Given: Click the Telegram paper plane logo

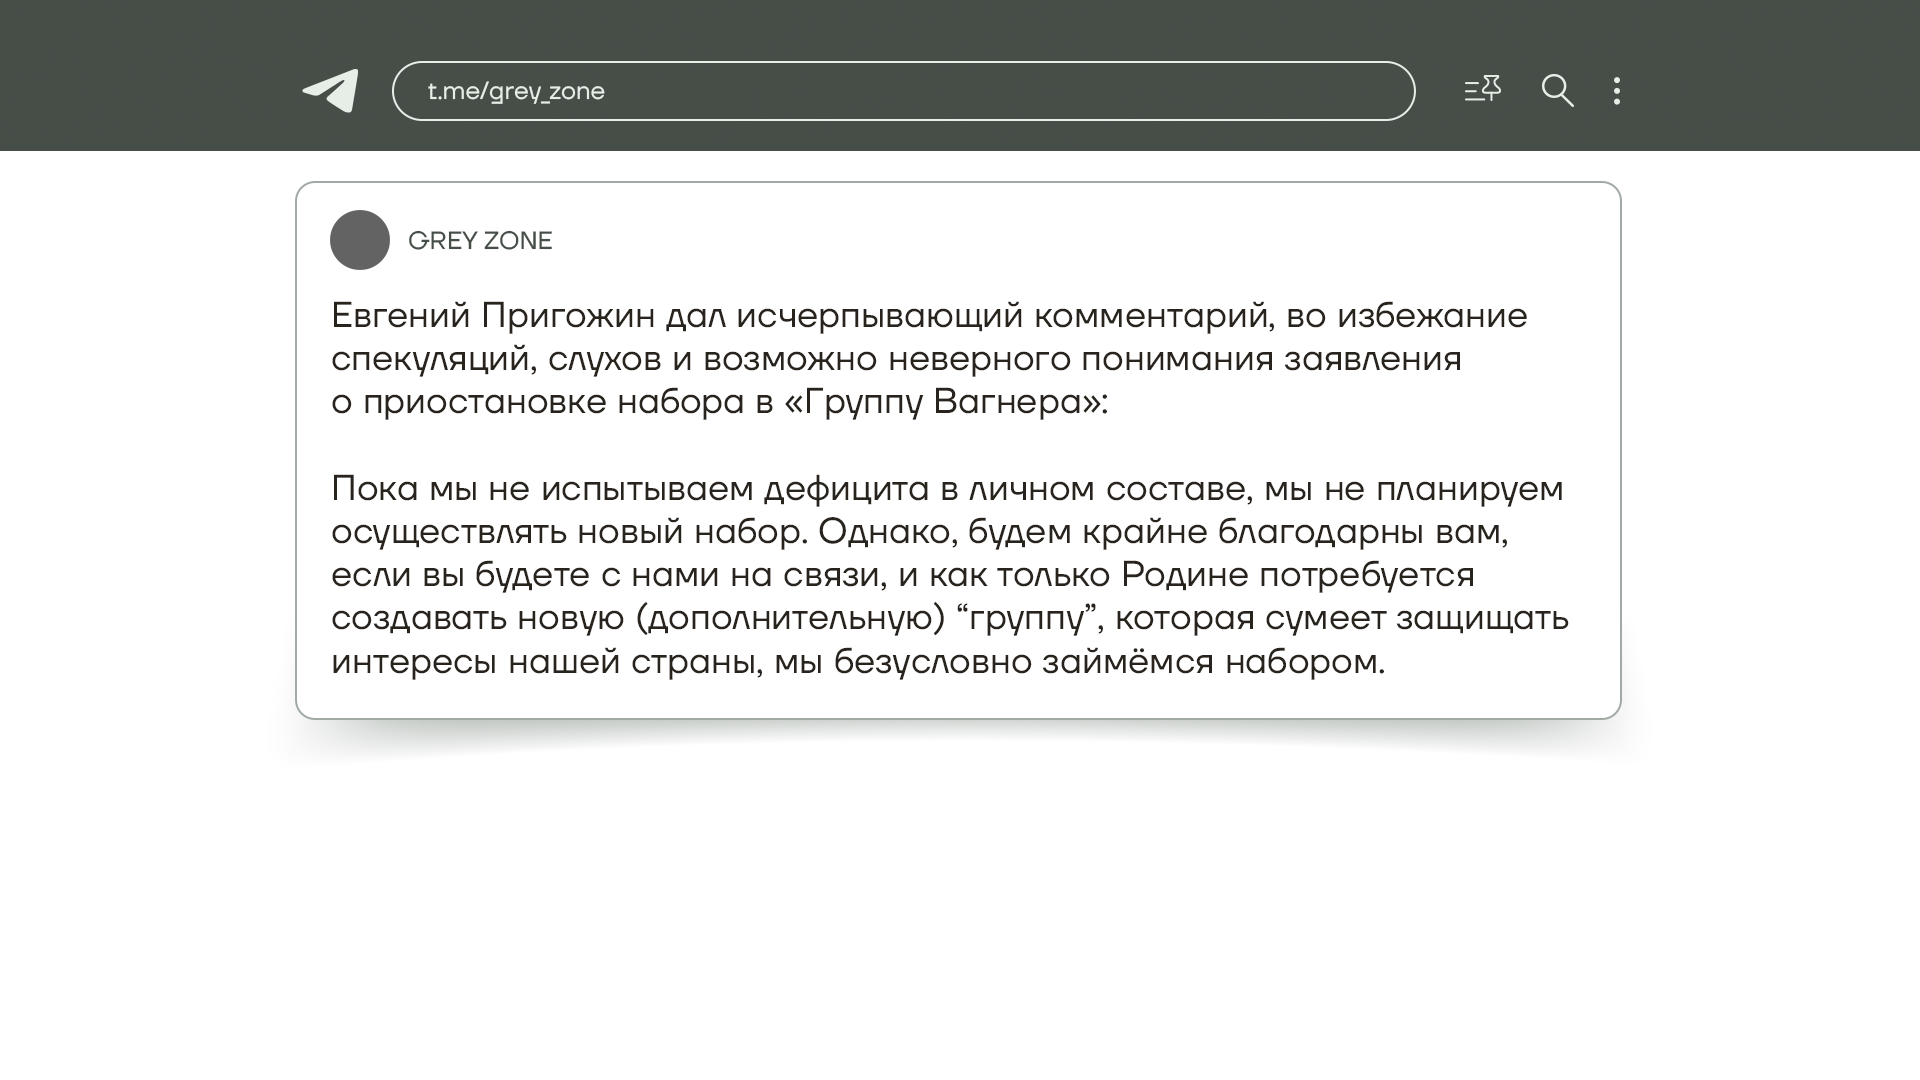Looking at the screenshot, I should (x=331, y=91).
